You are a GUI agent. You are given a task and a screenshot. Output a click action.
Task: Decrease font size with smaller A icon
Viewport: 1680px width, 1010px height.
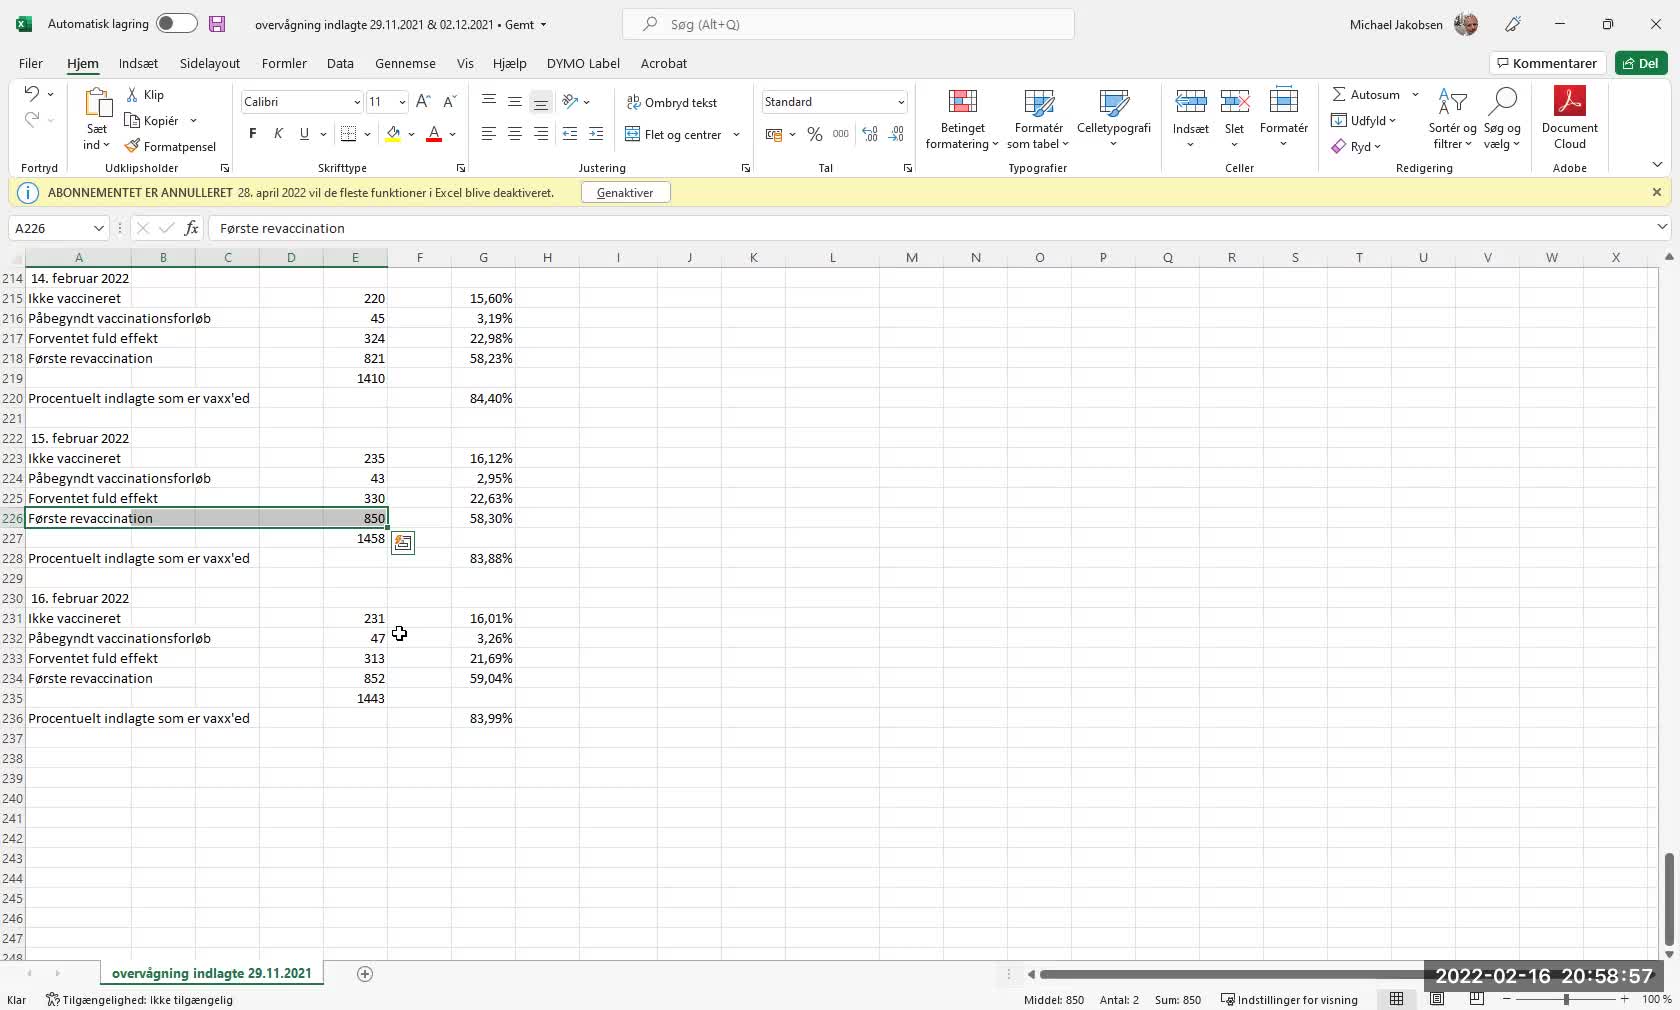(x=449, y=102)
